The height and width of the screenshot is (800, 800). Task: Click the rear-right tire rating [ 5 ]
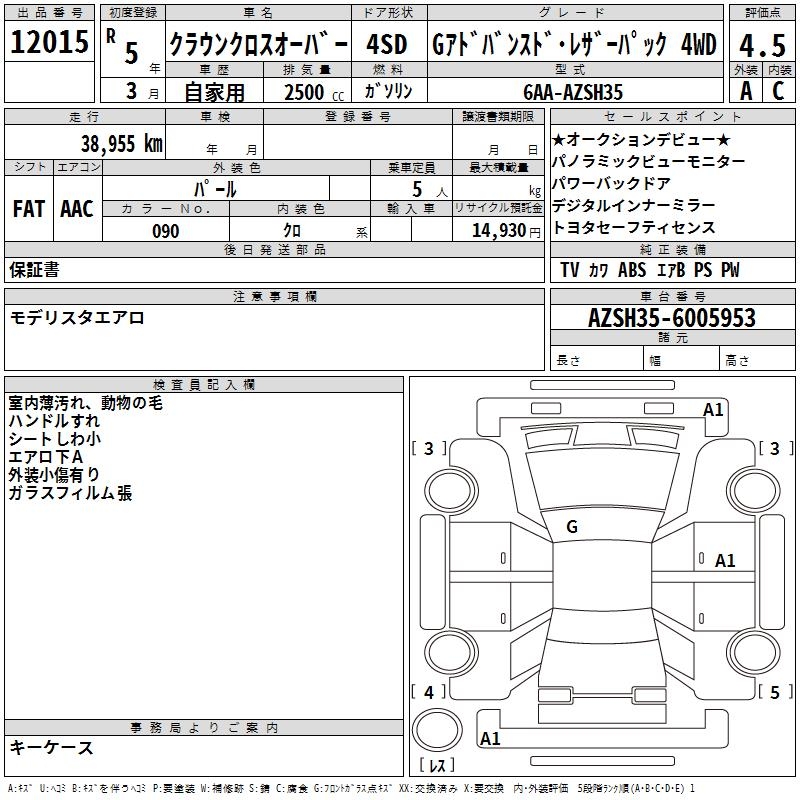click(776, 692)
